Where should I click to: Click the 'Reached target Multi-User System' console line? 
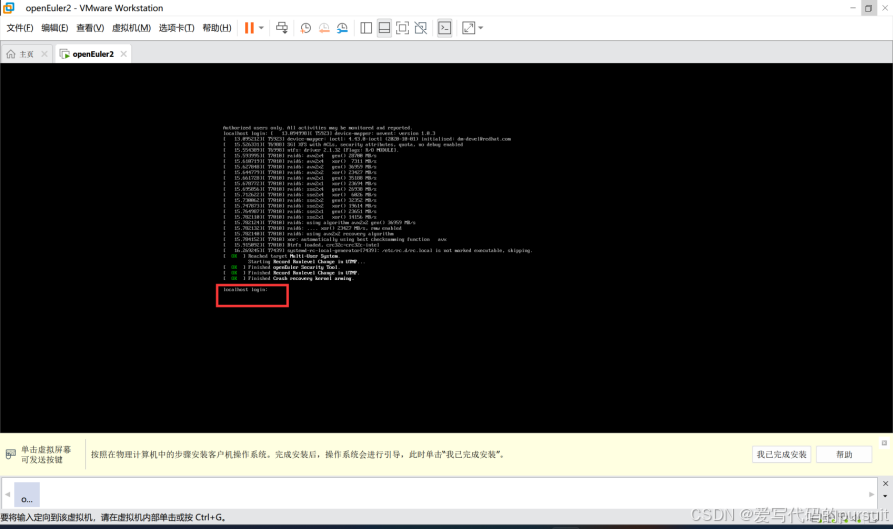(281, 256)
